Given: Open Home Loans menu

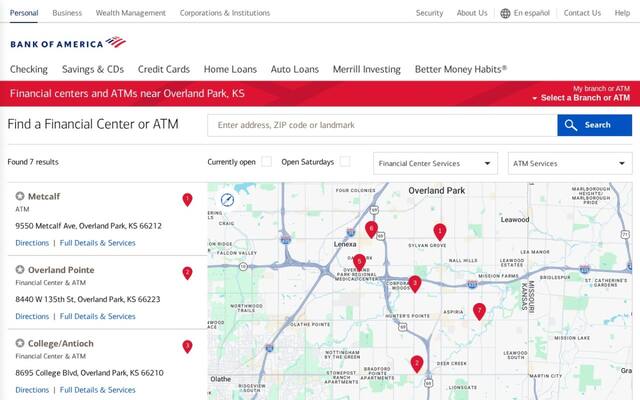Looking at the screenshot, I should [x=230, y=69].
